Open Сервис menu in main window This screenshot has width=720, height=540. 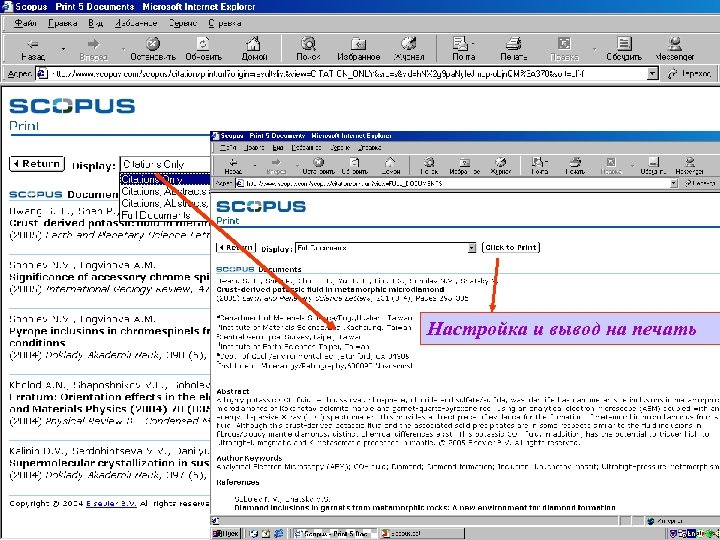[183, 23]
